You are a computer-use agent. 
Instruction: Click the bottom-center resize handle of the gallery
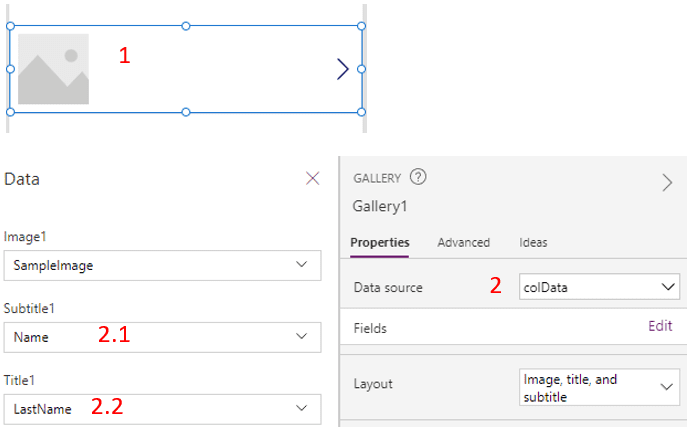pyautogui.click(x=186, y=112)
